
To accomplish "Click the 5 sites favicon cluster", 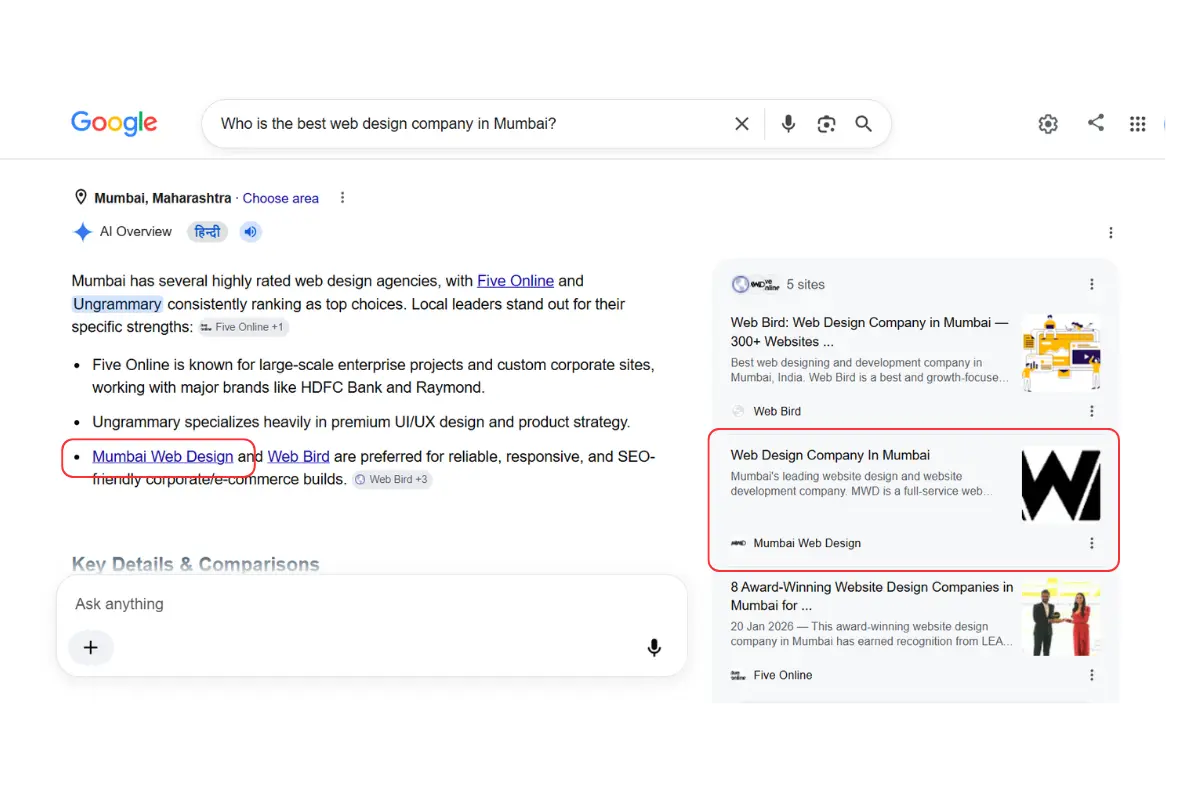I will pyautogui.click(x=755, y=285).
